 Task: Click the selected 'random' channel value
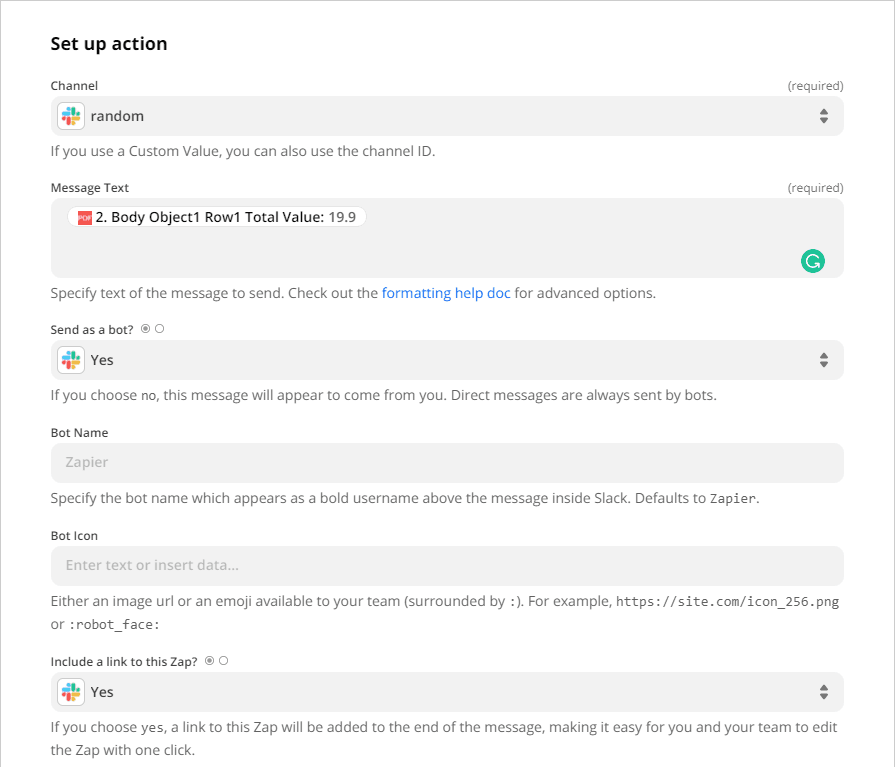pyautogui.click(x=117, y=116)
